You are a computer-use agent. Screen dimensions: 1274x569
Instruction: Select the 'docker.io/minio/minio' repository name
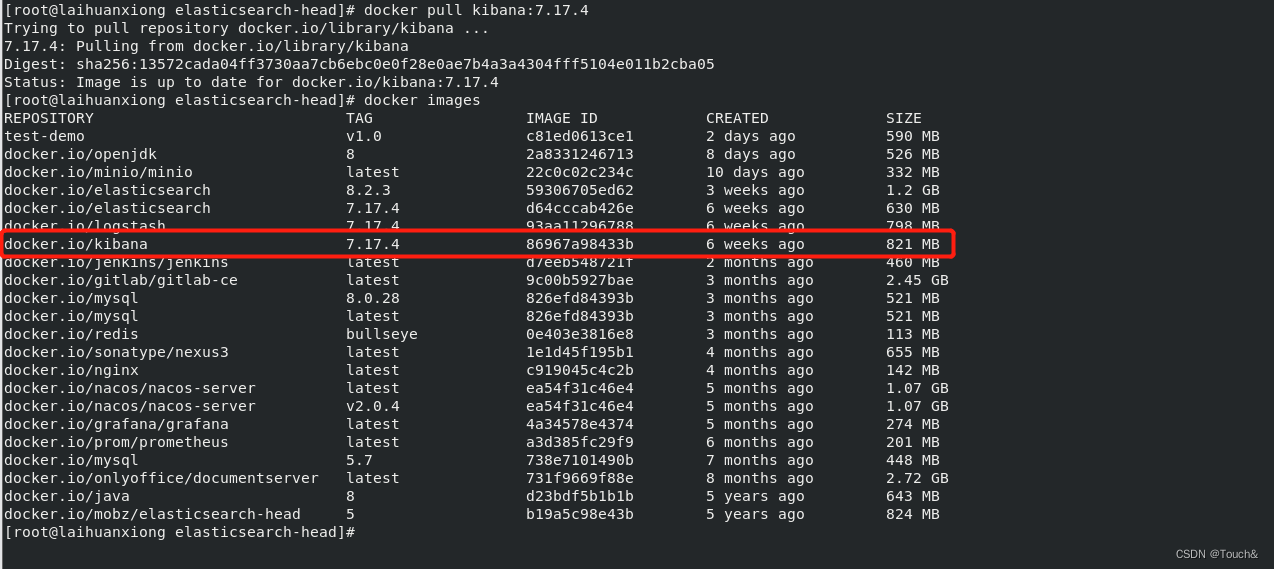(98, 172)
